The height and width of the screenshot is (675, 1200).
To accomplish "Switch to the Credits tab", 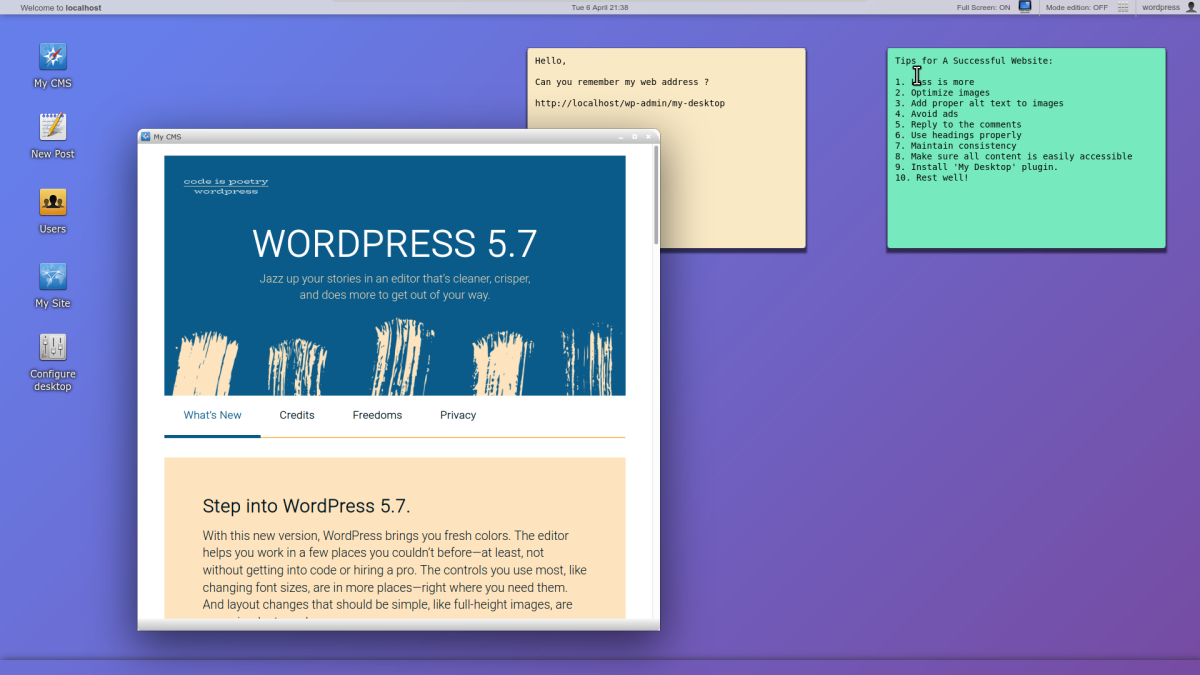I will [x=297, y=415].
